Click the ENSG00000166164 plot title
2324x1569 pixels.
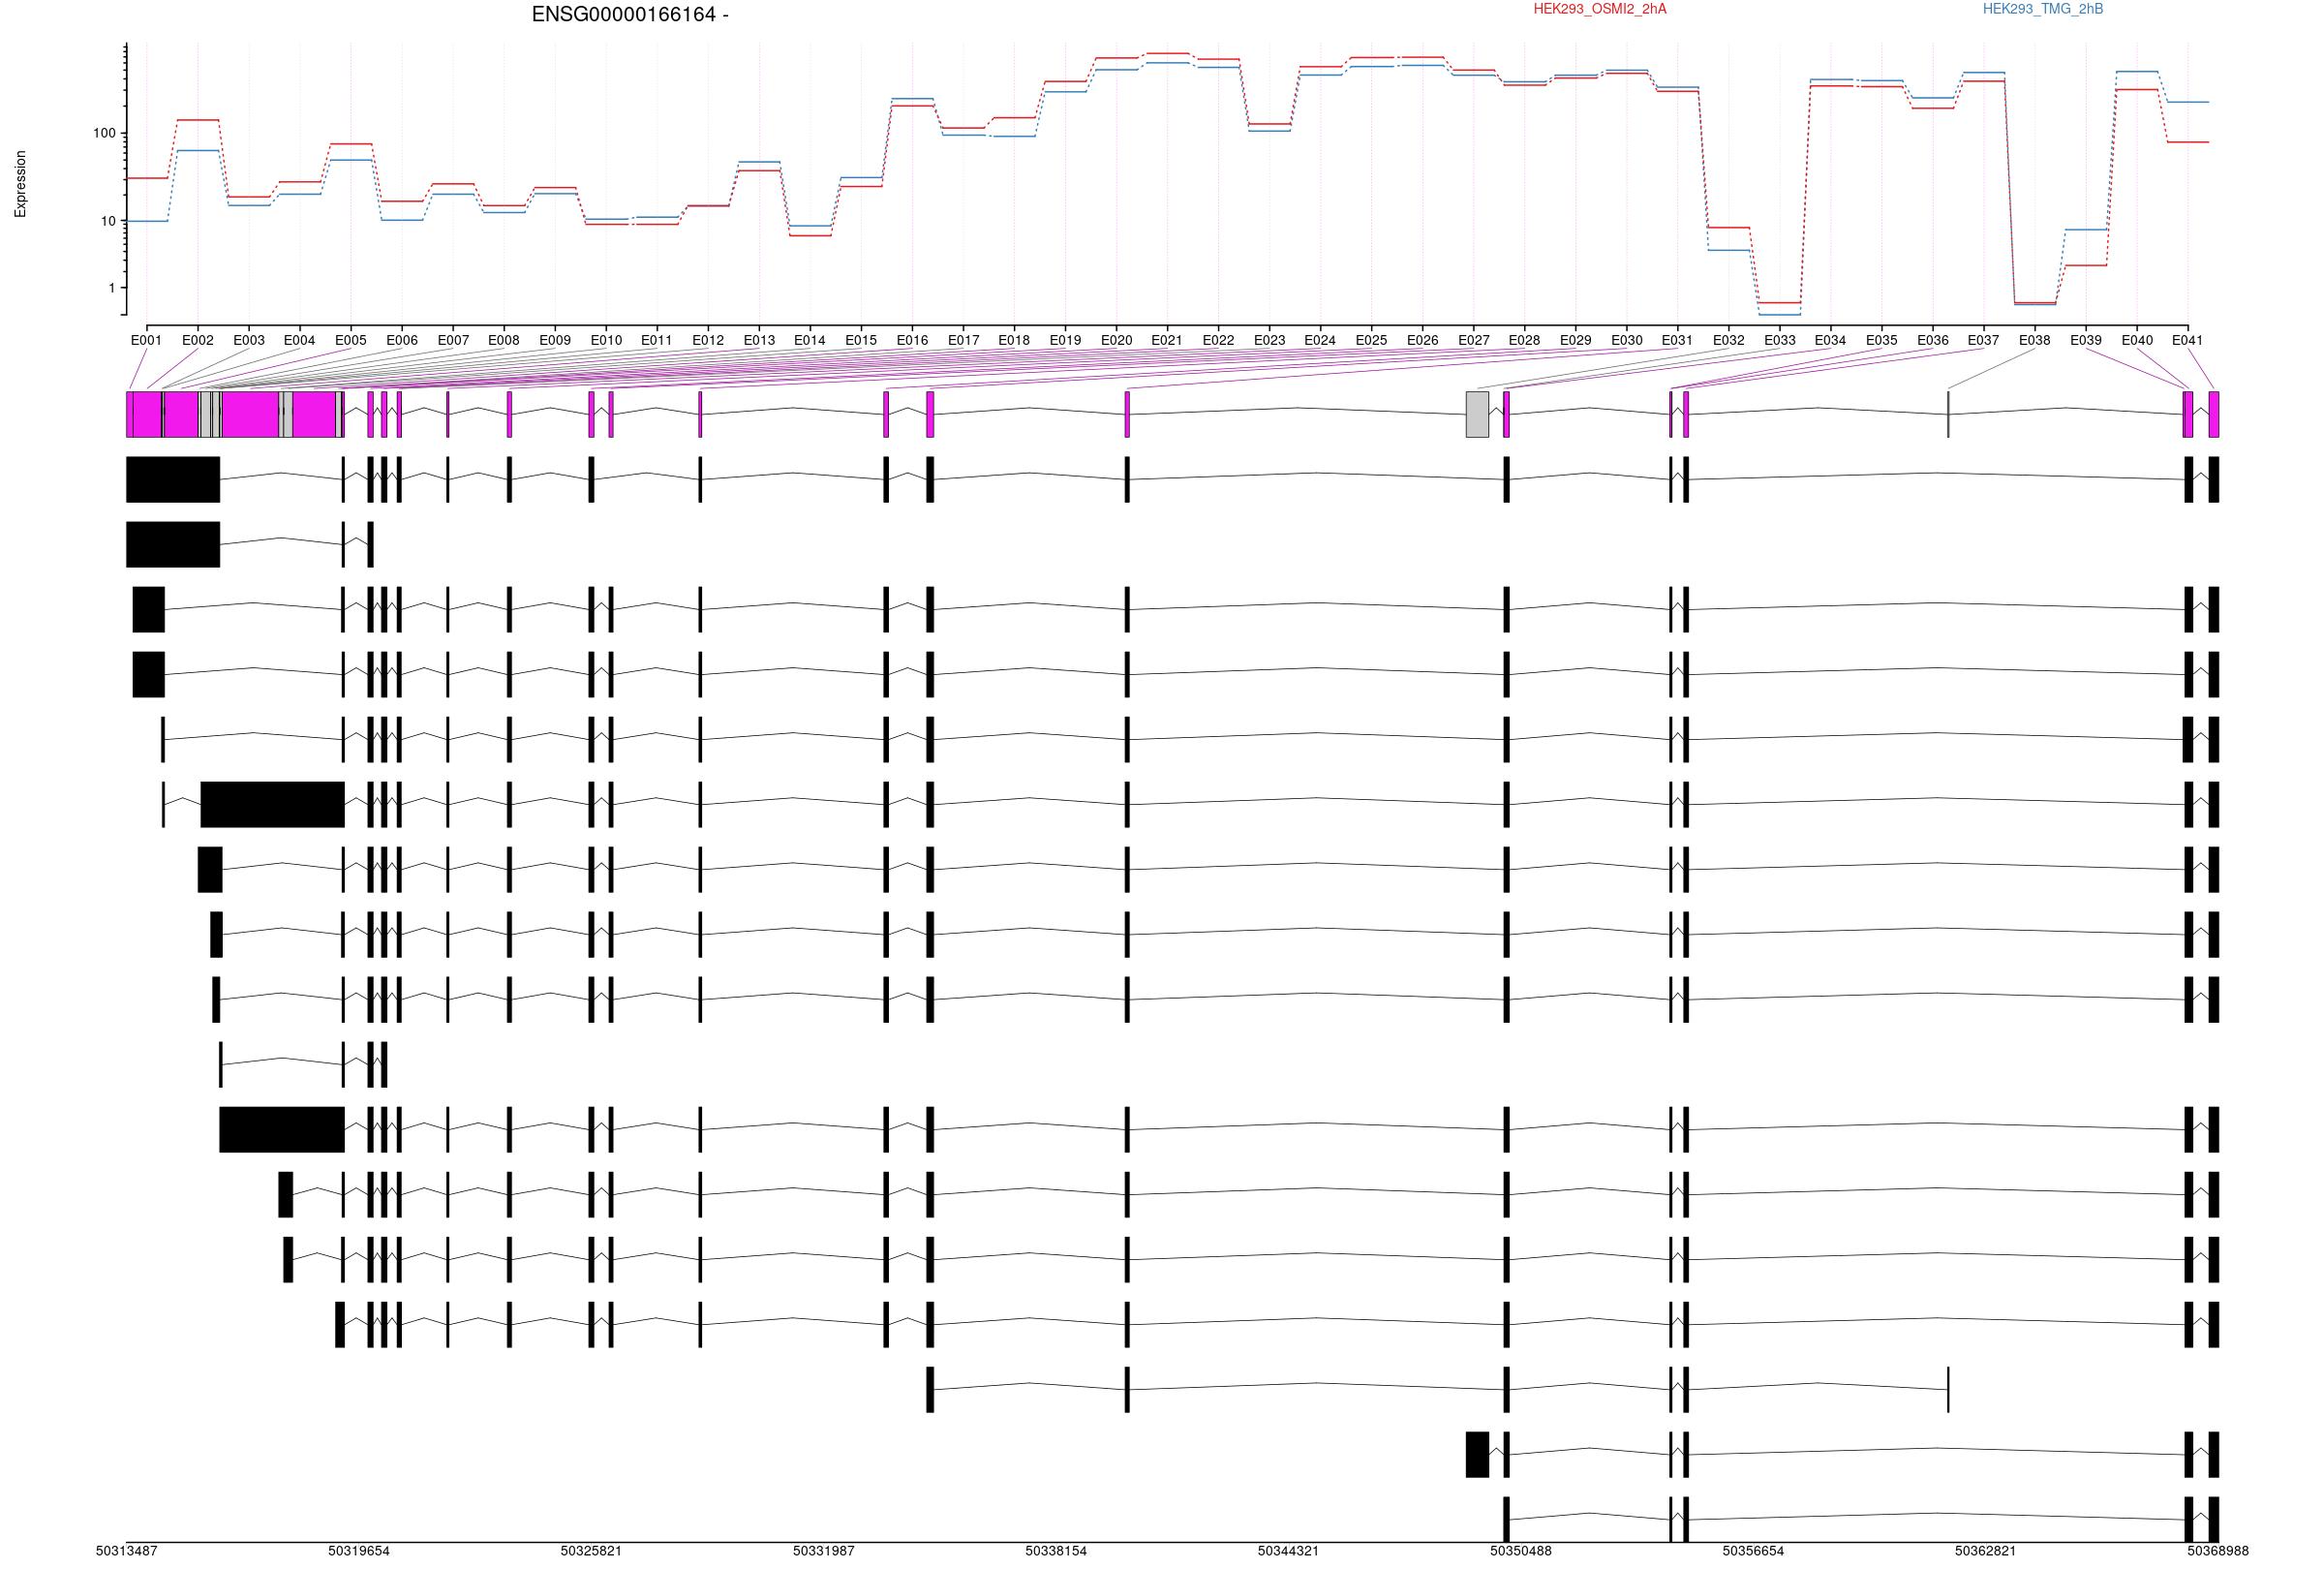(630, 14)
